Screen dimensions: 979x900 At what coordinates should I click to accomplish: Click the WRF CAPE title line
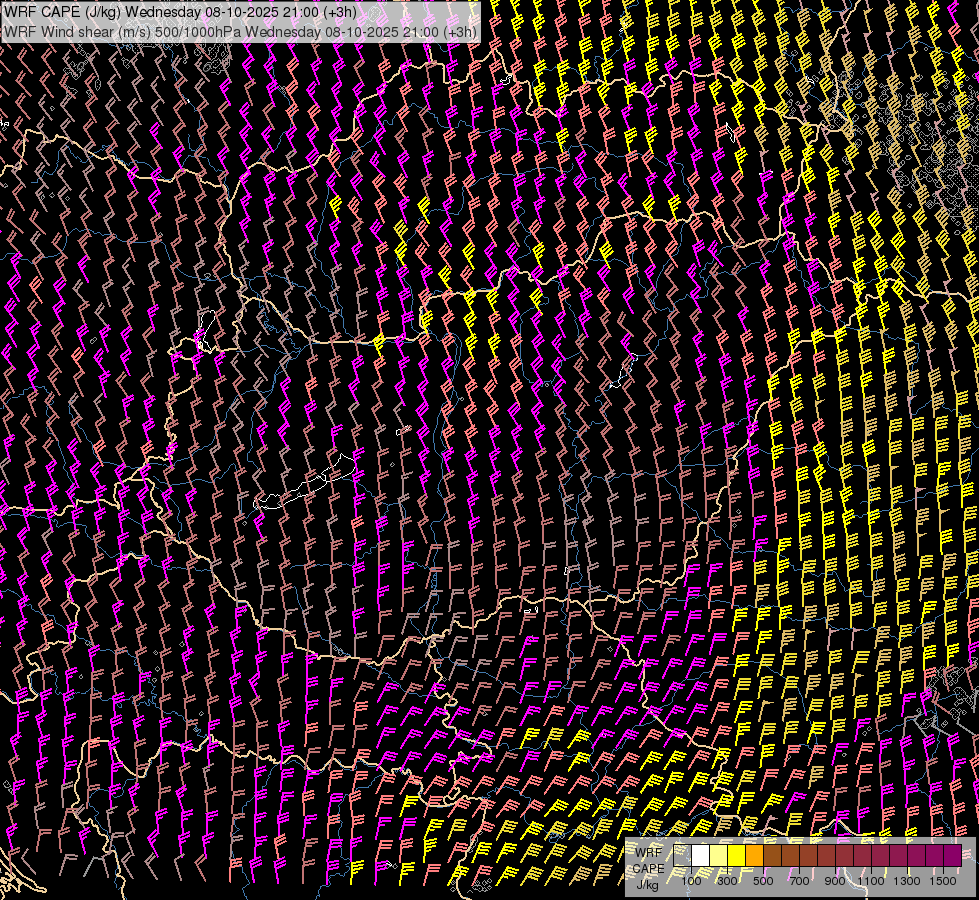[180, 12]
